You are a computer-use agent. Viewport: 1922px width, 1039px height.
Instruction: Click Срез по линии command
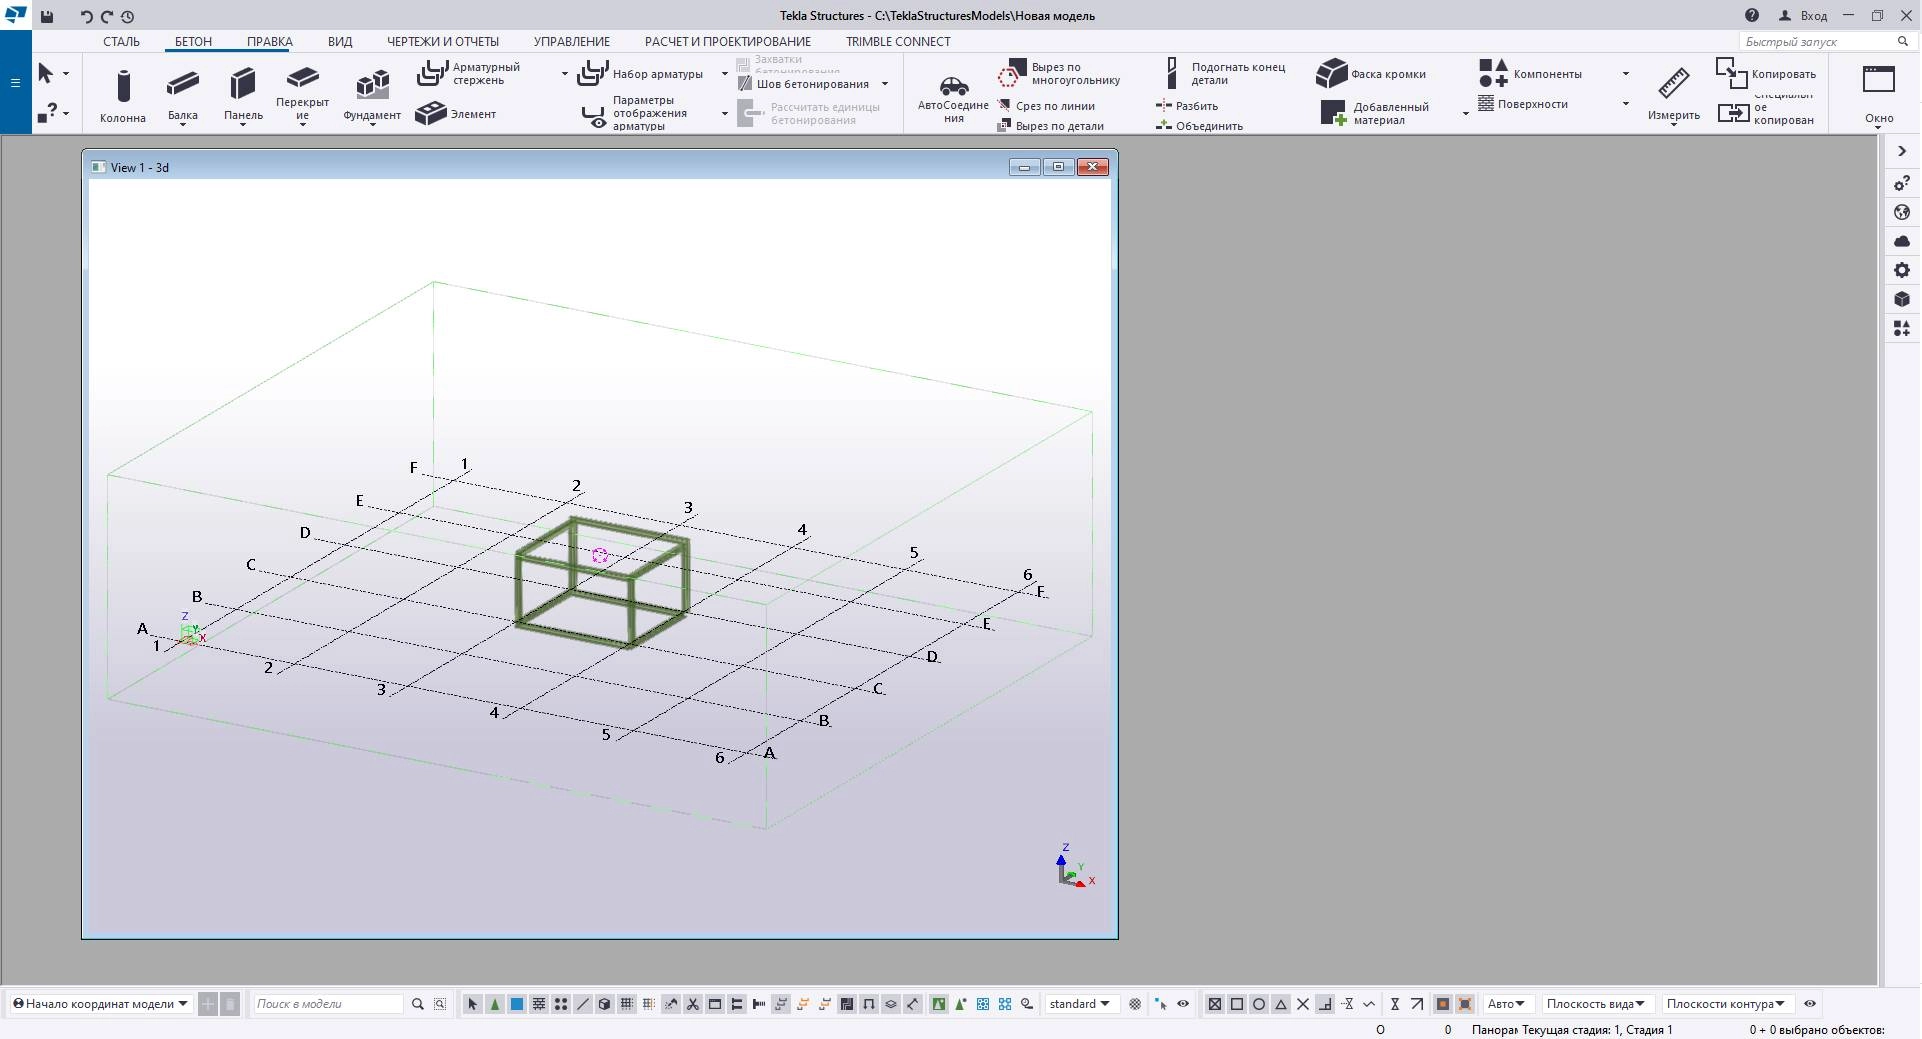[x=1046, y=105]
